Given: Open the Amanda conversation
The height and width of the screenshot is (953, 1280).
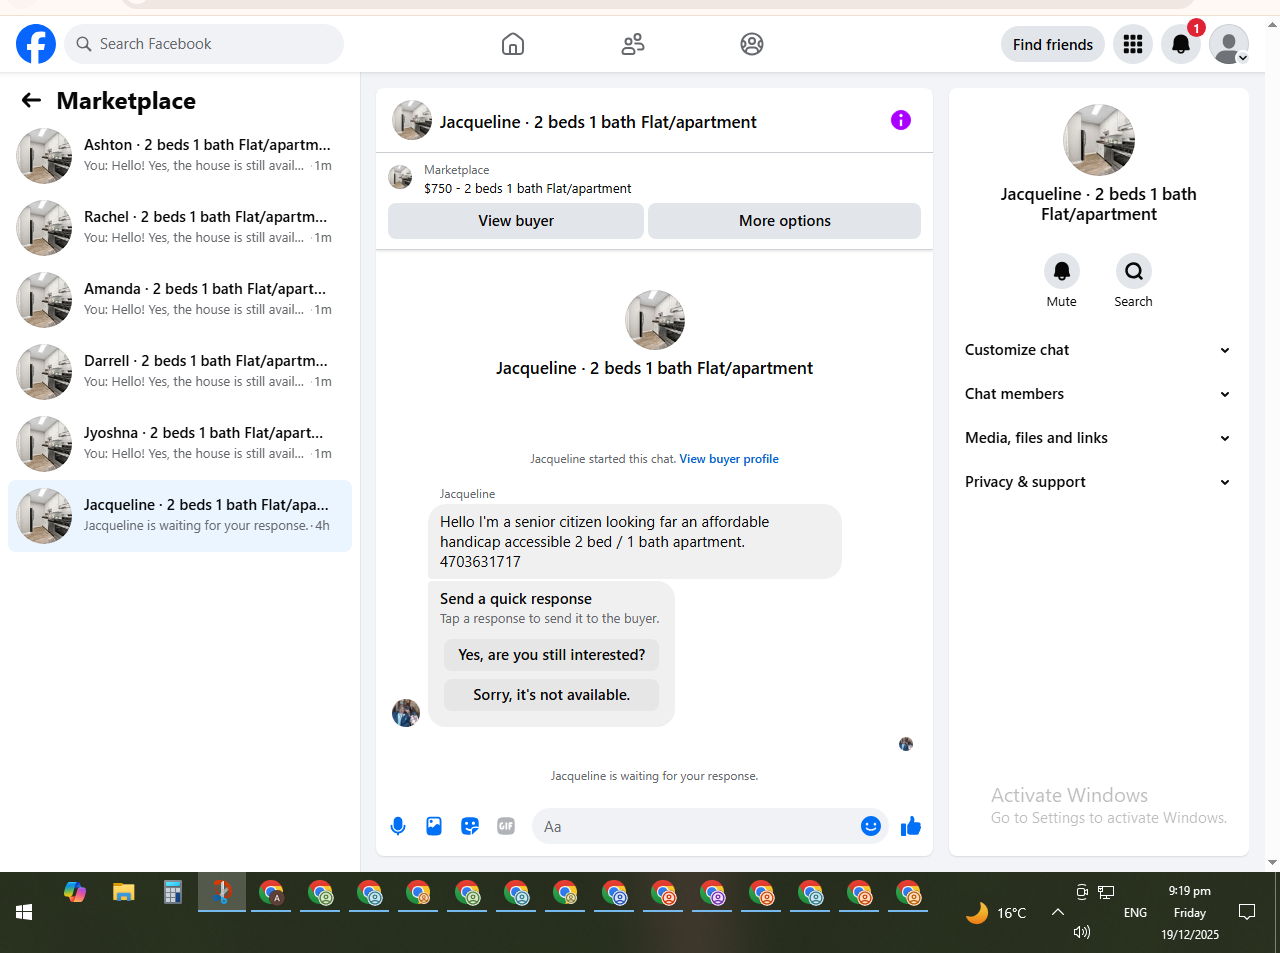Looking at the screenshot, I should coord(180,300).
